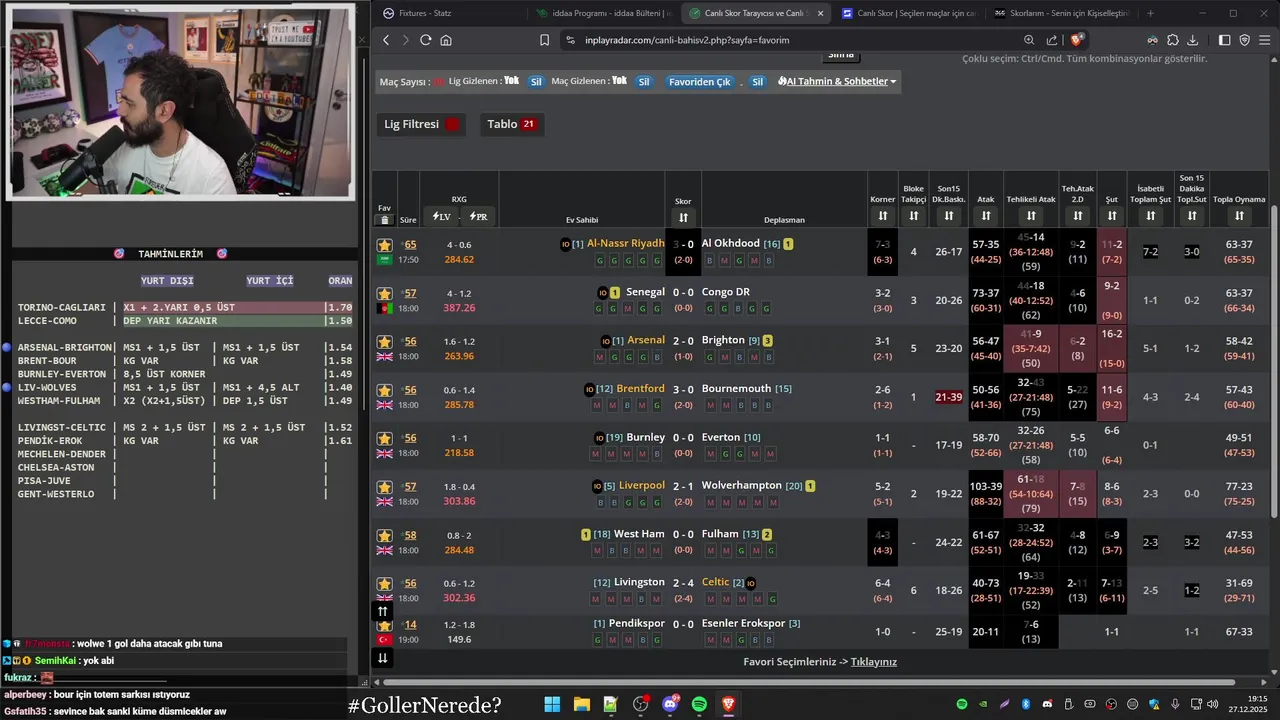Bookmark this page
This screenshot has width=1280, height=720.
tap(544, 40)
